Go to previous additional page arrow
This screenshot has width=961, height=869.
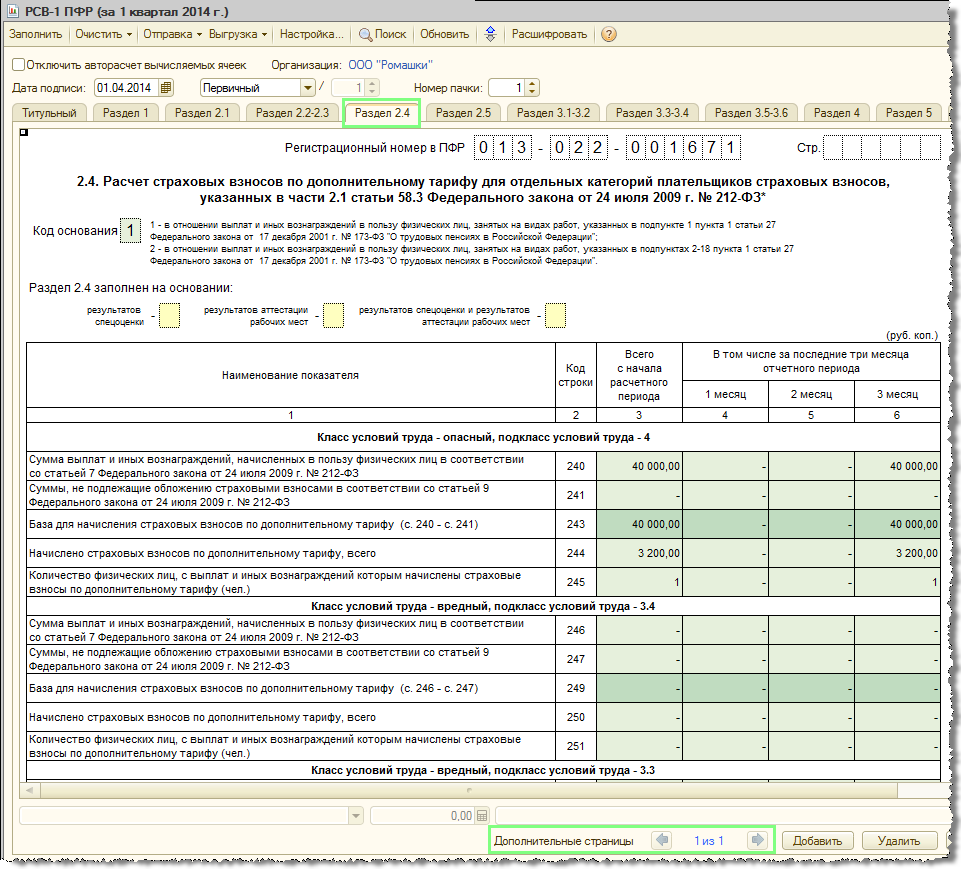[661, 840]
